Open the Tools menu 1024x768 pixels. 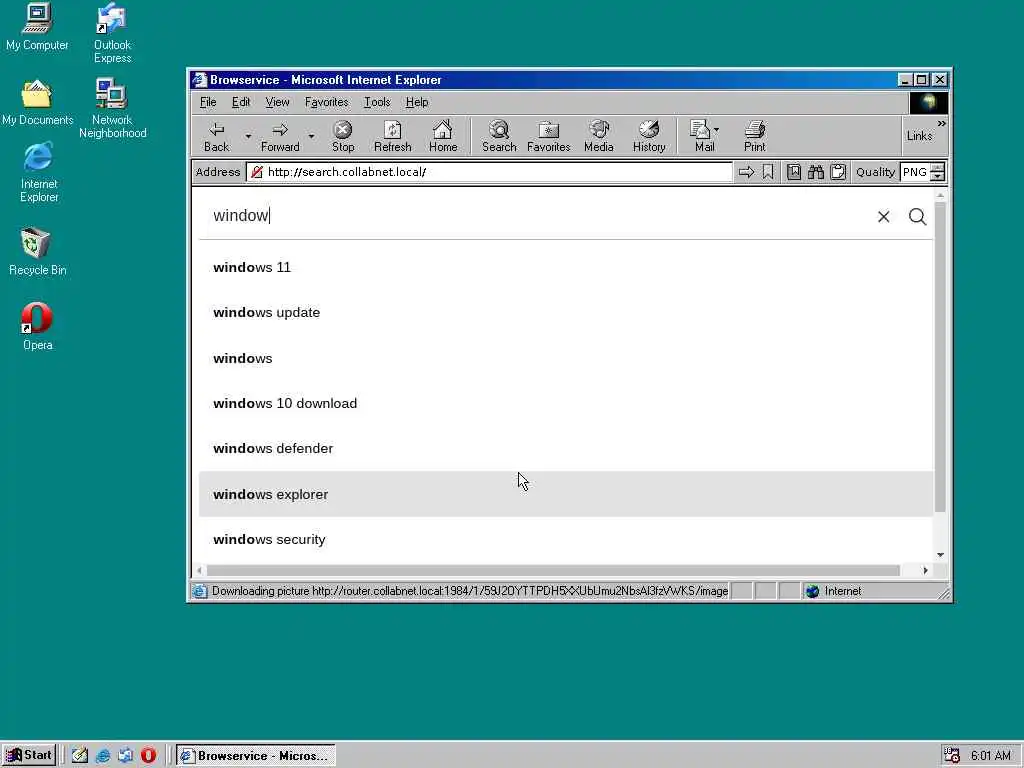click(x=377, y=102)
